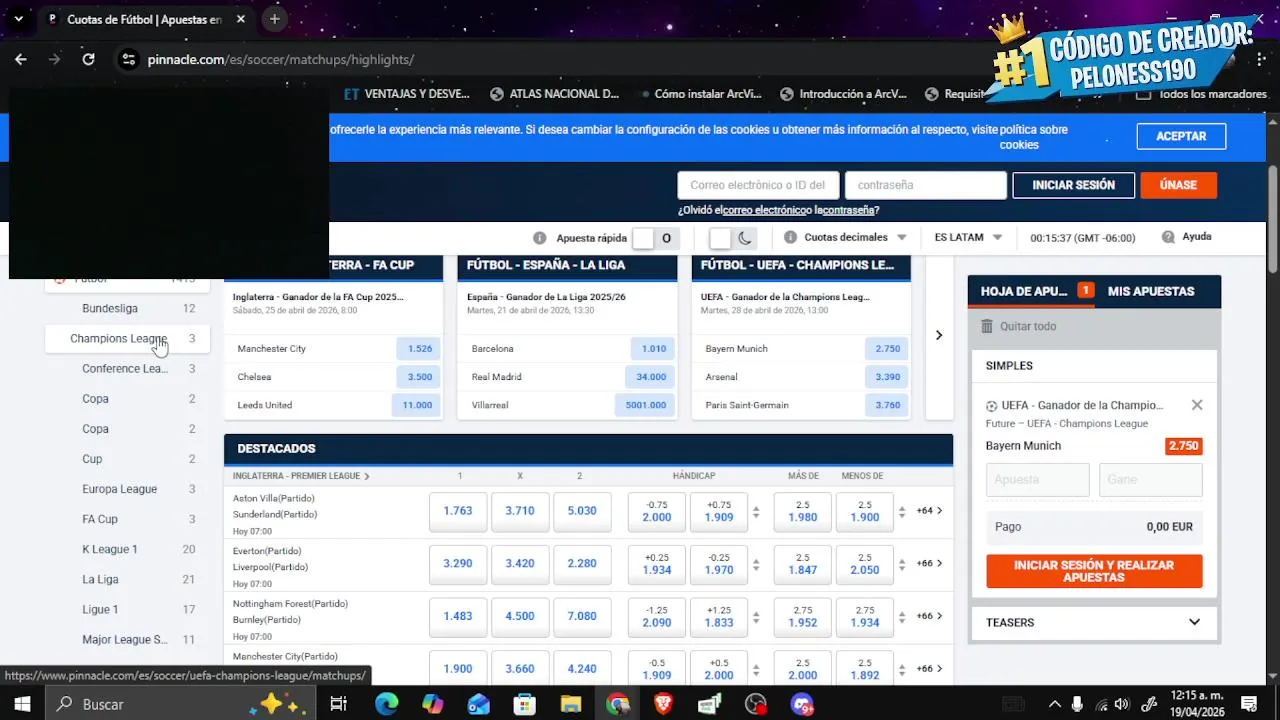The width and height of the screenshot is (1280, 720).
Task: Follow the 'correo electrónico' recovery link
Action: [765, 210]
